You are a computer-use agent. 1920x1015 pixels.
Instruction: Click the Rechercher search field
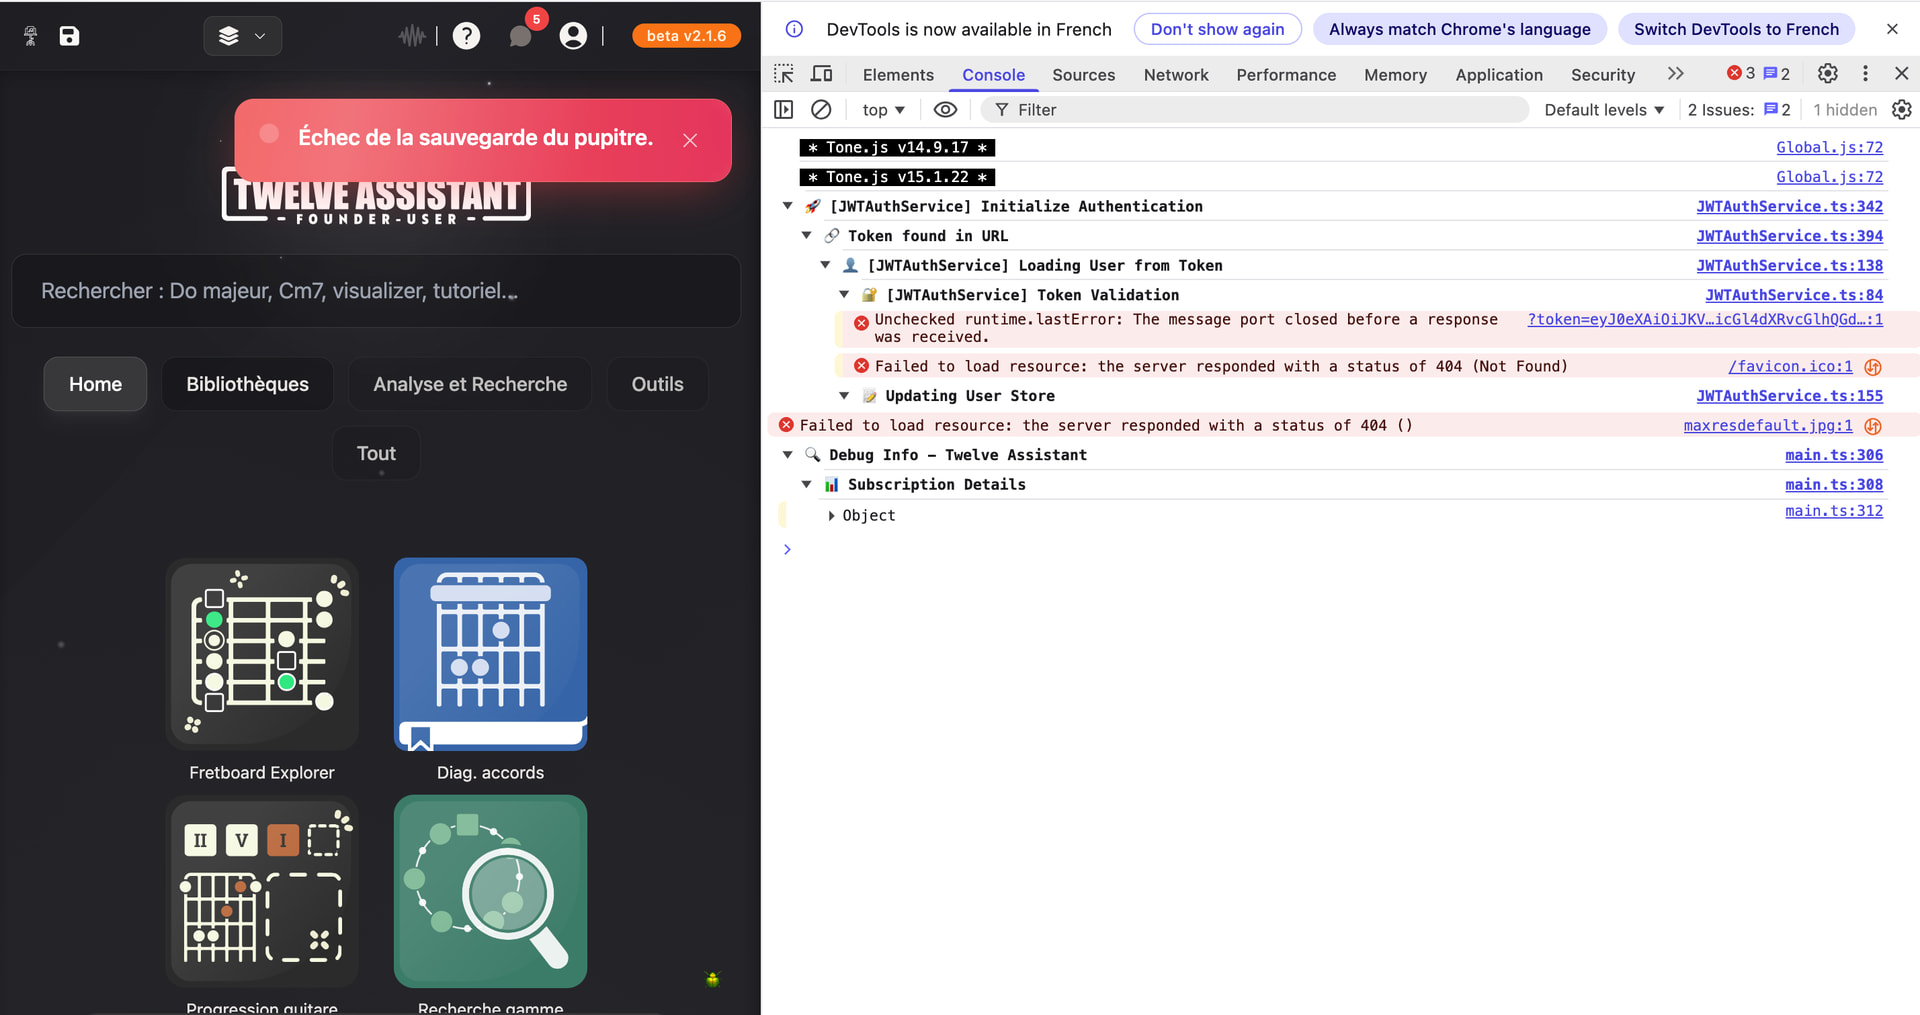376,291
